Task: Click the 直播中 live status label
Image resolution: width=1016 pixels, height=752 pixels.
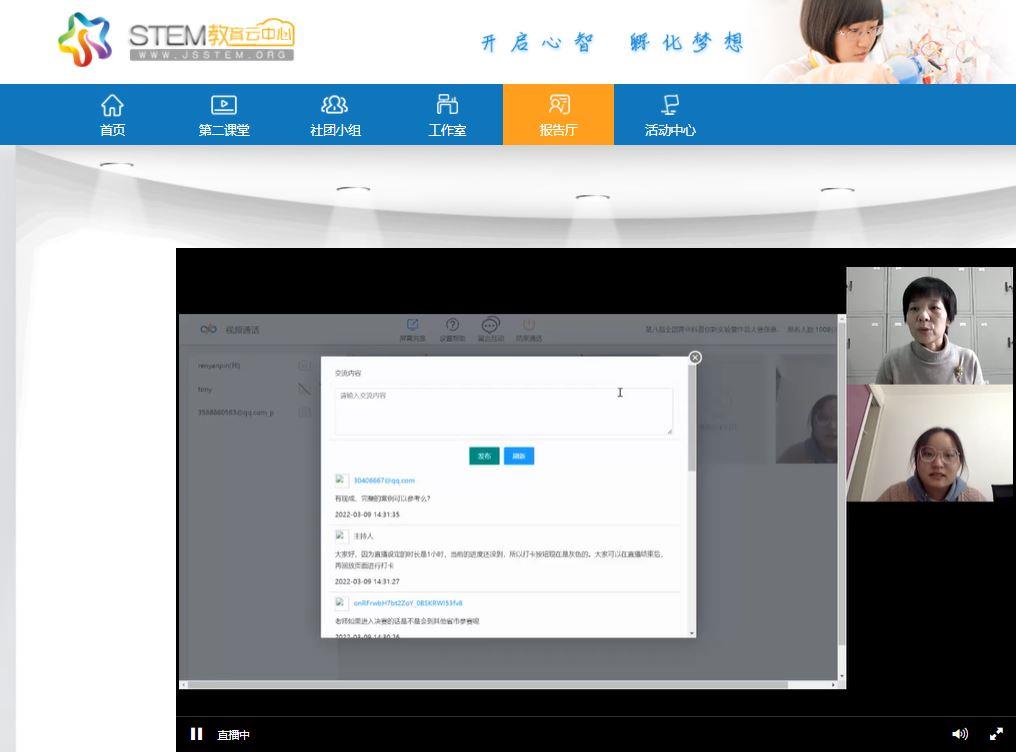Action: pos(233,735)
